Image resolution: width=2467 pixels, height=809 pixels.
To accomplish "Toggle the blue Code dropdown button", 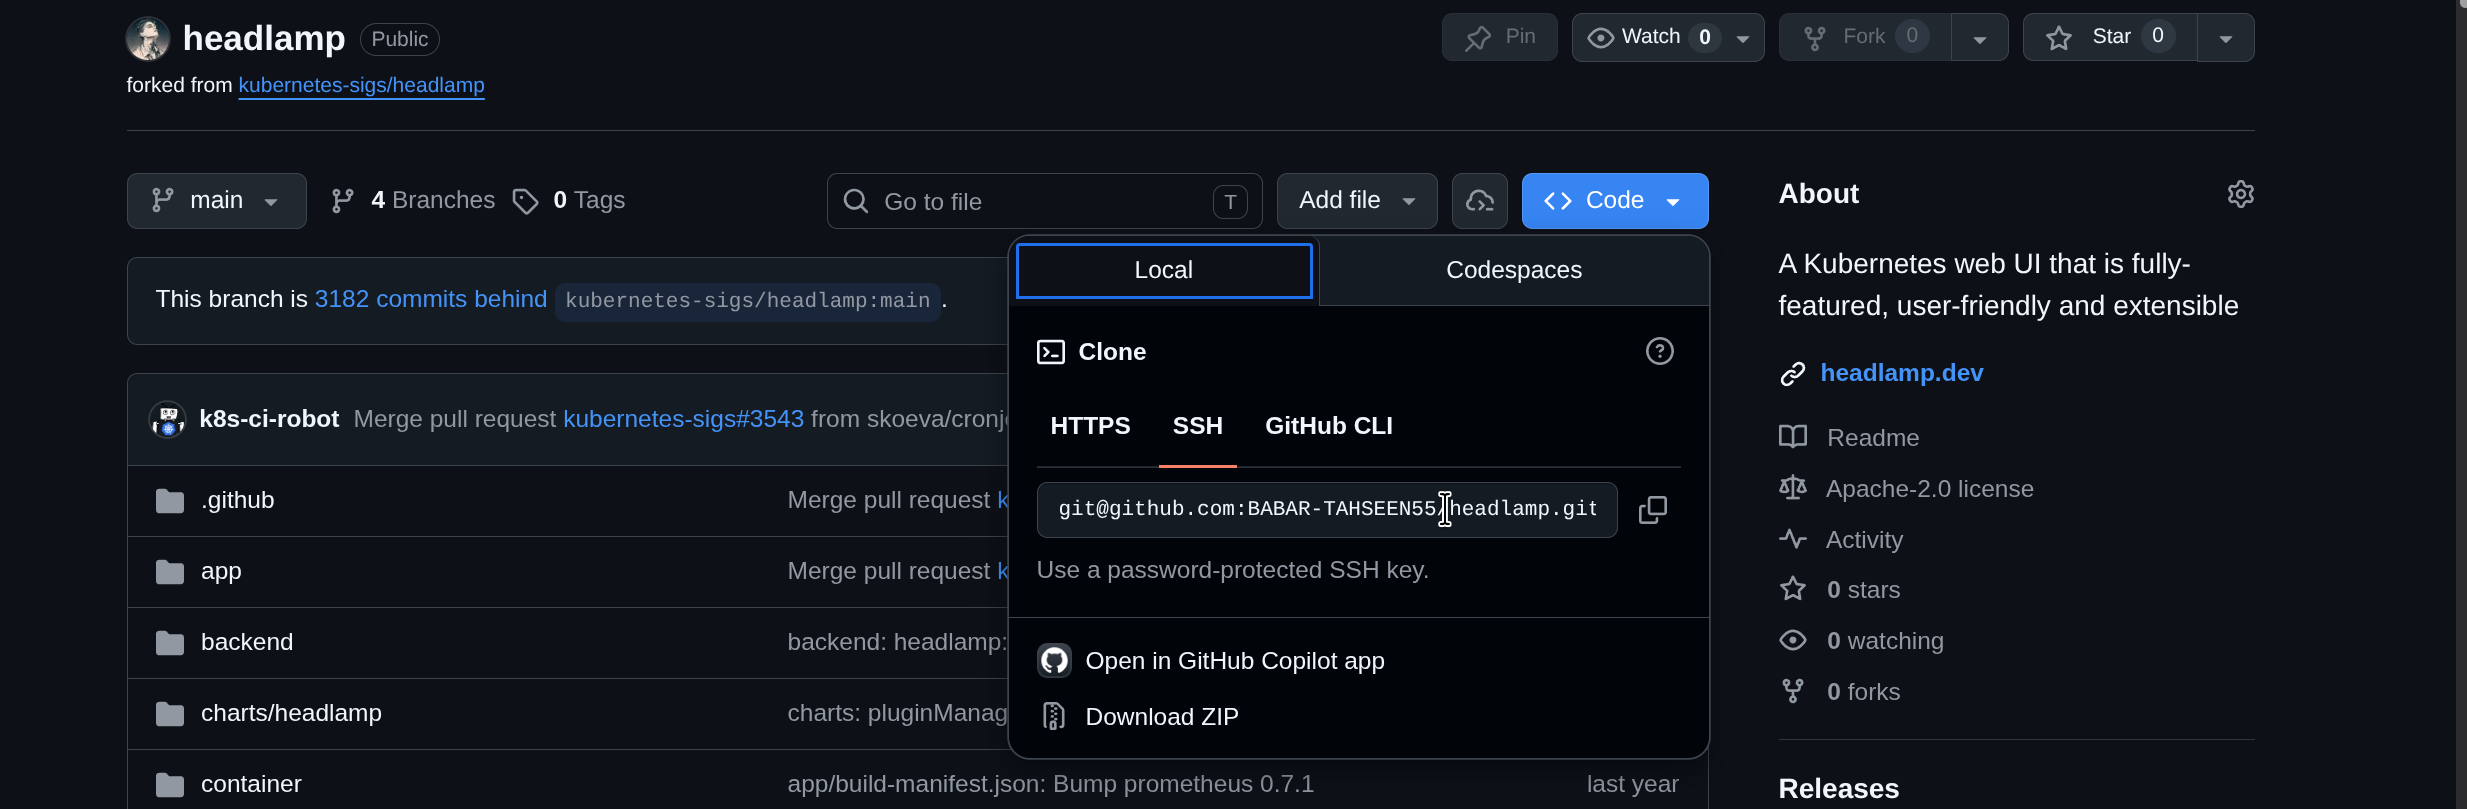I will (x=1615, y=201).
